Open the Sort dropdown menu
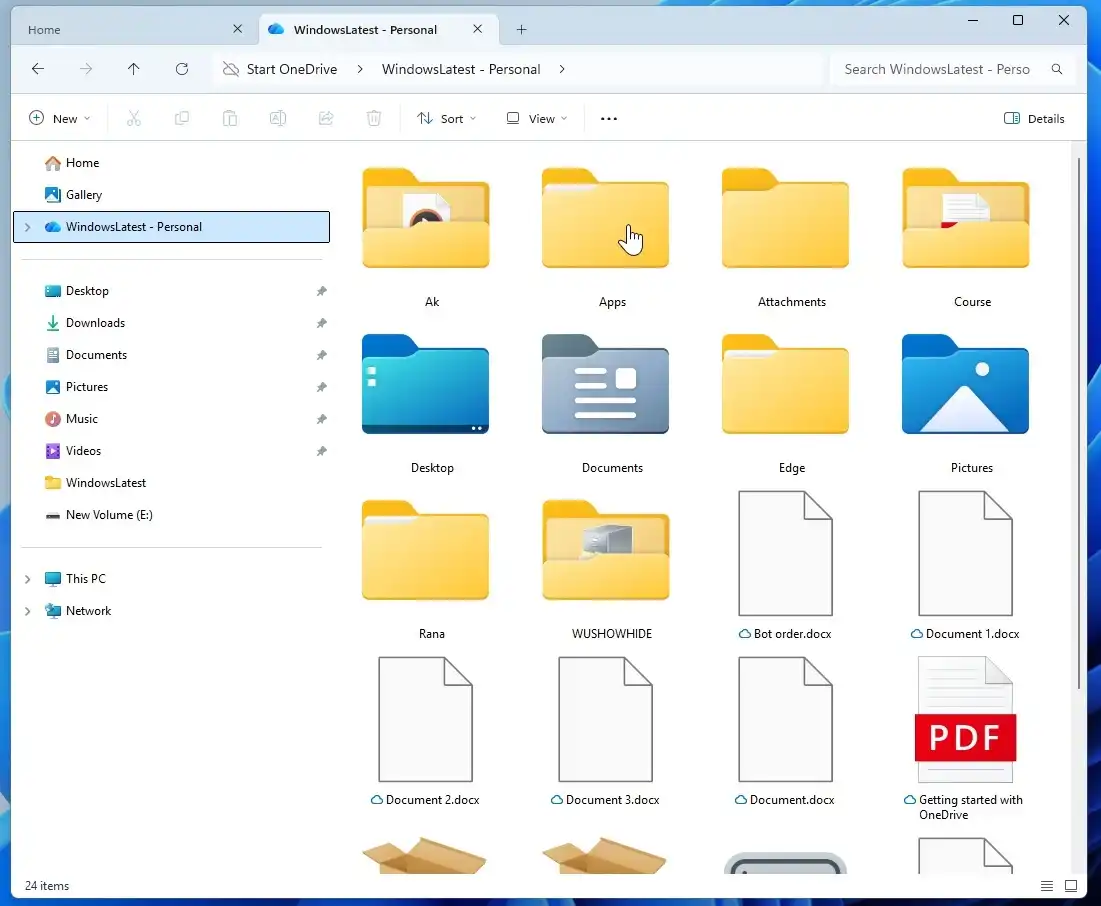Viewport: 1101px width, 906px height. (447, 119)
